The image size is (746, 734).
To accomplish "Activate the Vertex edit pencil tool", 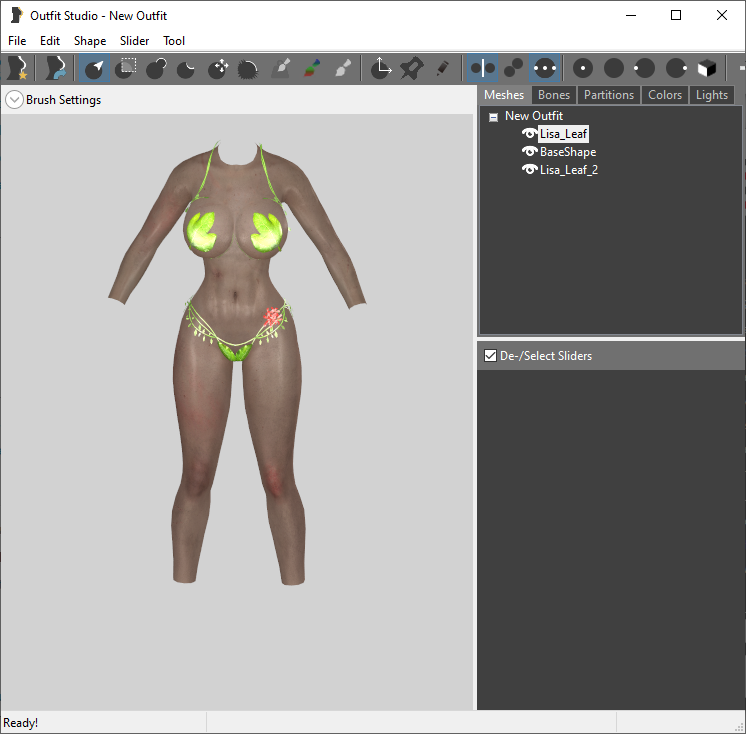I will pyautogui.click(x=443, y=68).
